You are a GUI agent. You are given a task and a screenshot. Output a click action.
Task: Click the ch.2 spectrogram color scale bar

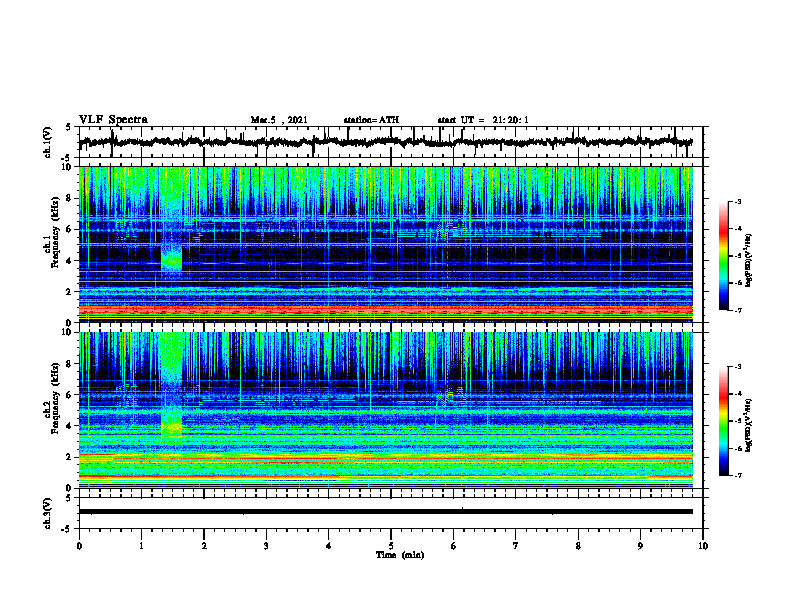coord(724,421)
